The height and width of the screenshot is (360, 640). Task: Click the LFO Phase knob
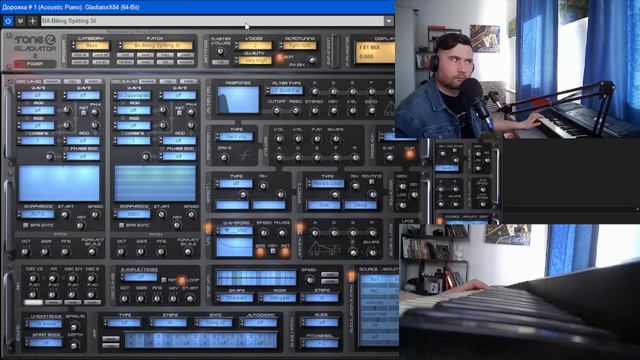click(x=282, y=233)
